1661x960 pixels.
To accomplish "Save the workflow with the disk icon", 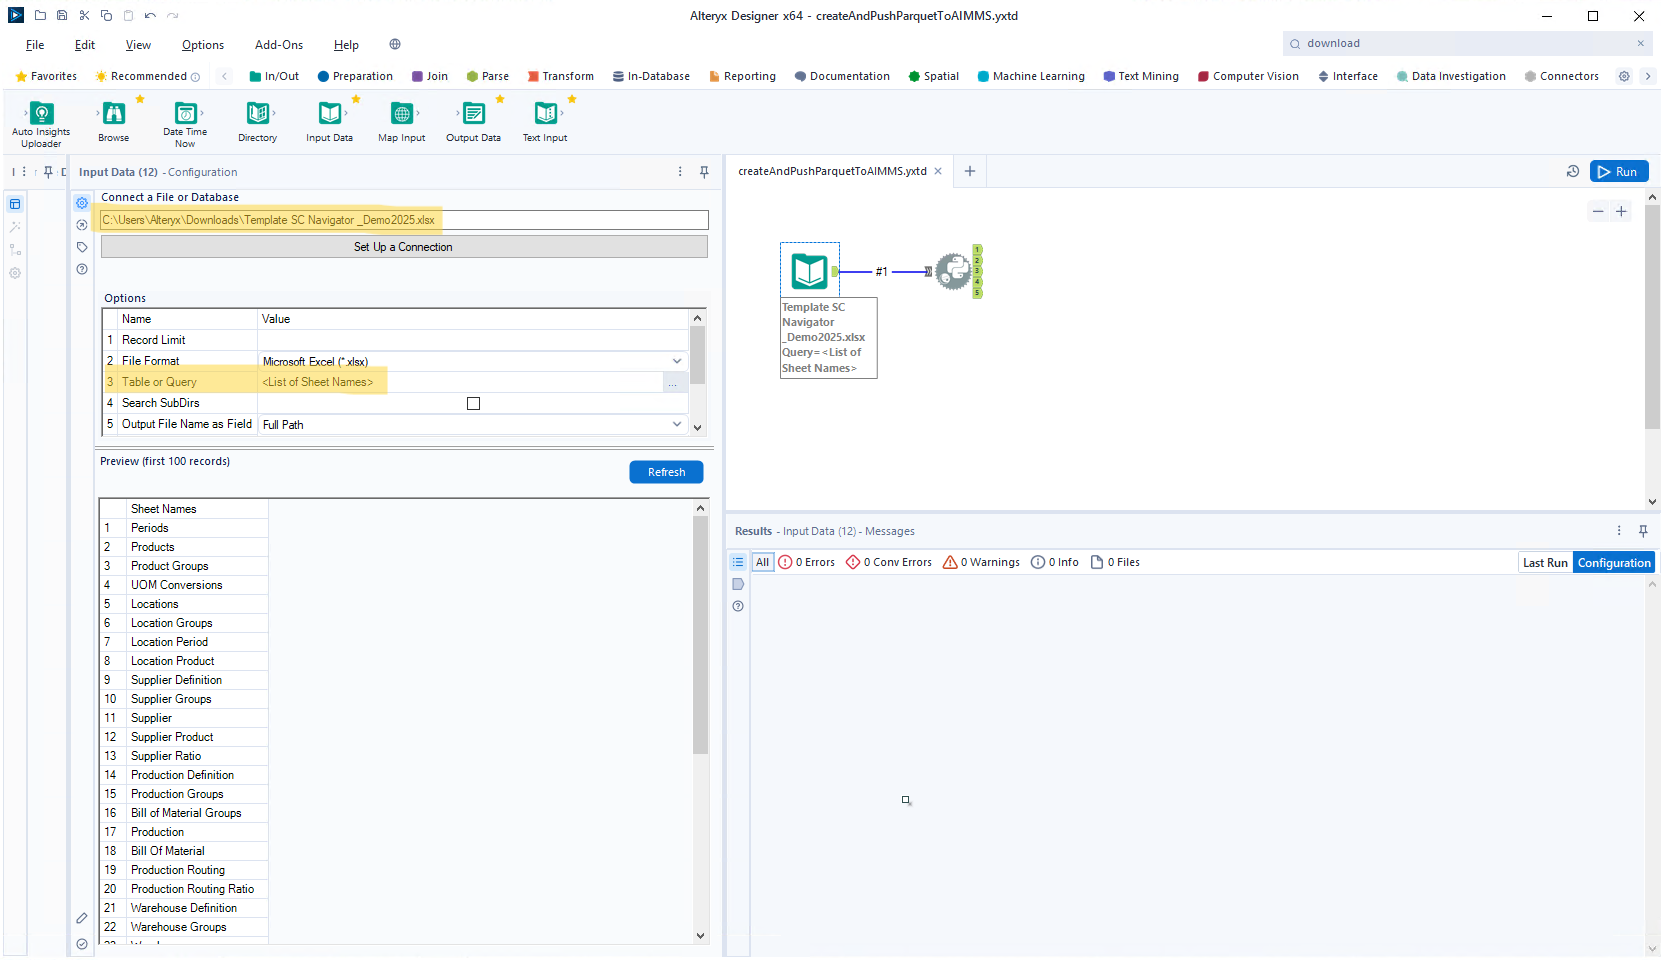I will tap(62, 15).
